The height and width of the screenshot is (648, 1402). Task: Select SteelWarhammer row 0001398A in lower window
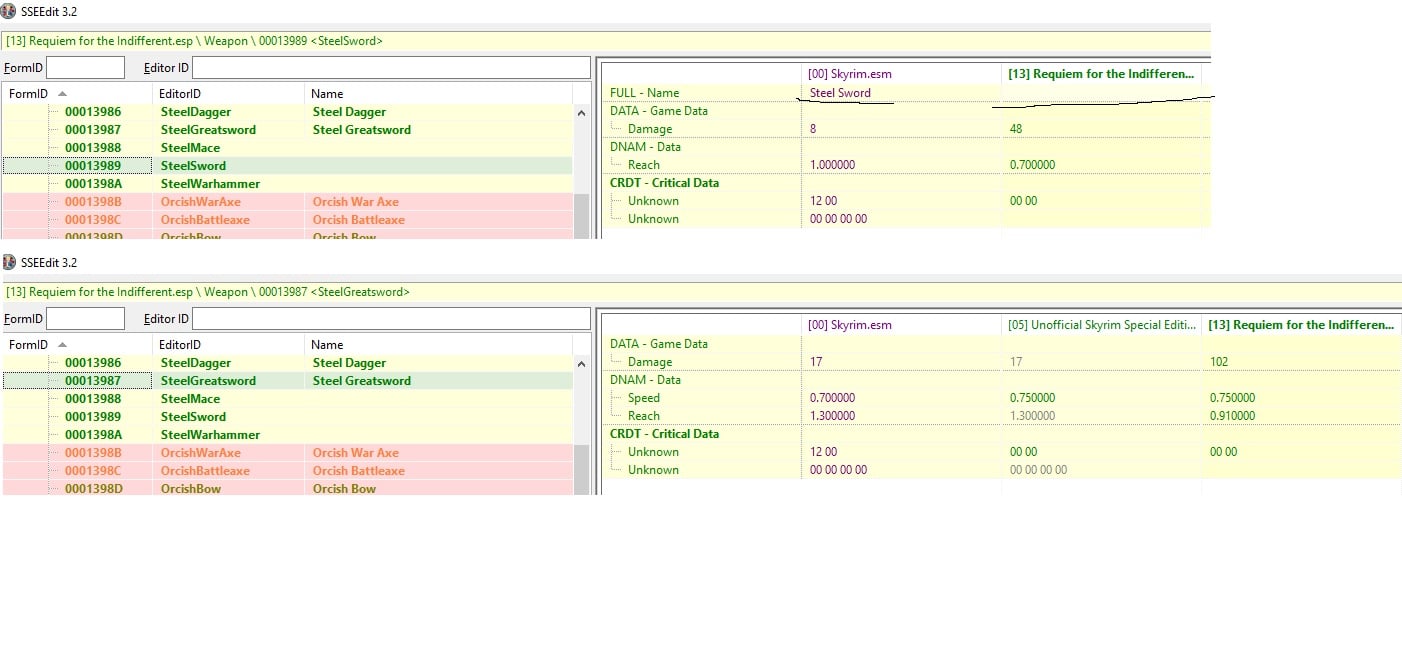click(x=288, y=435)
